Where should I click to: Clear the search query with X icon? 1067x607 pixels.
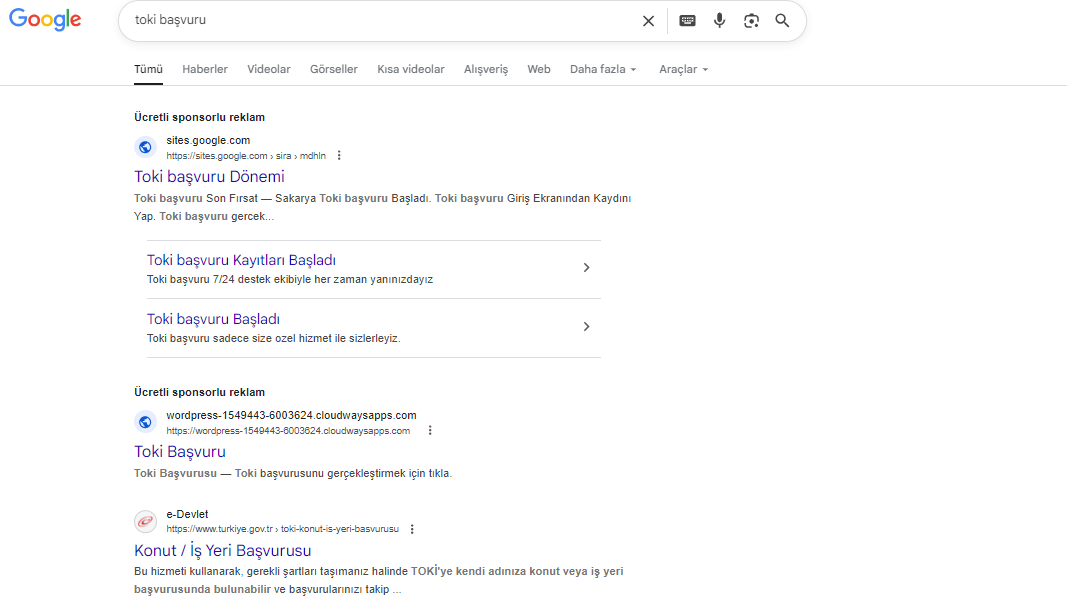click(x=648, y=21)
